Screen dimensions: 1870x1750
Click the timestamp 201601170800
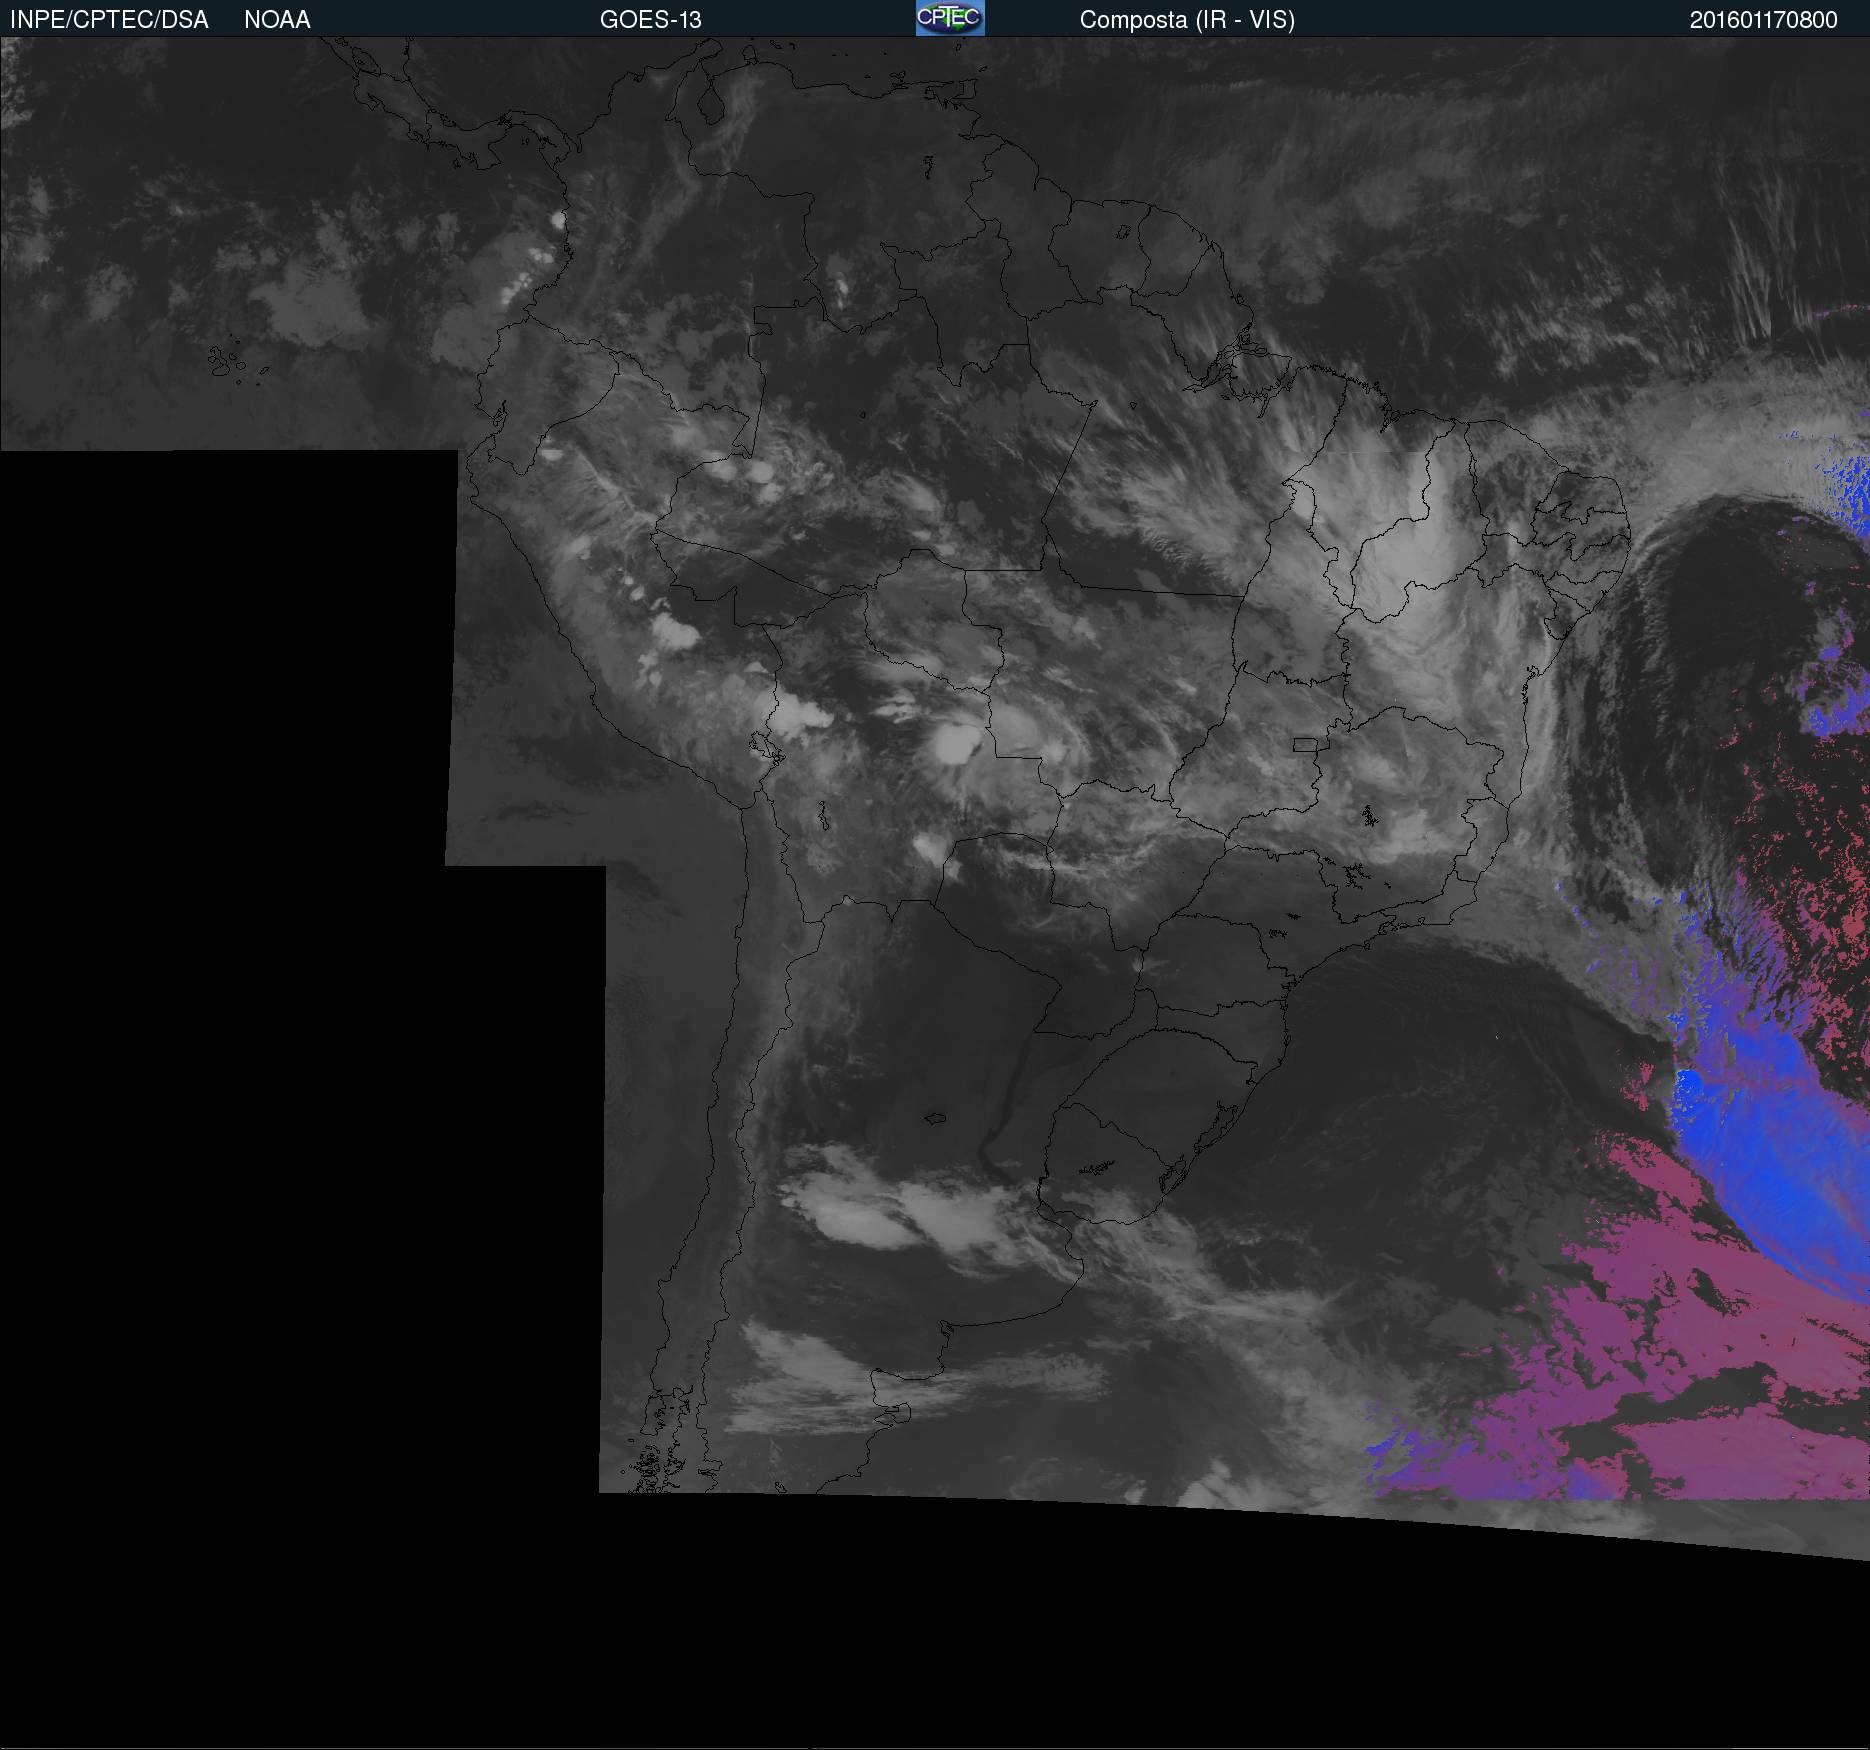click(1764, 20)
